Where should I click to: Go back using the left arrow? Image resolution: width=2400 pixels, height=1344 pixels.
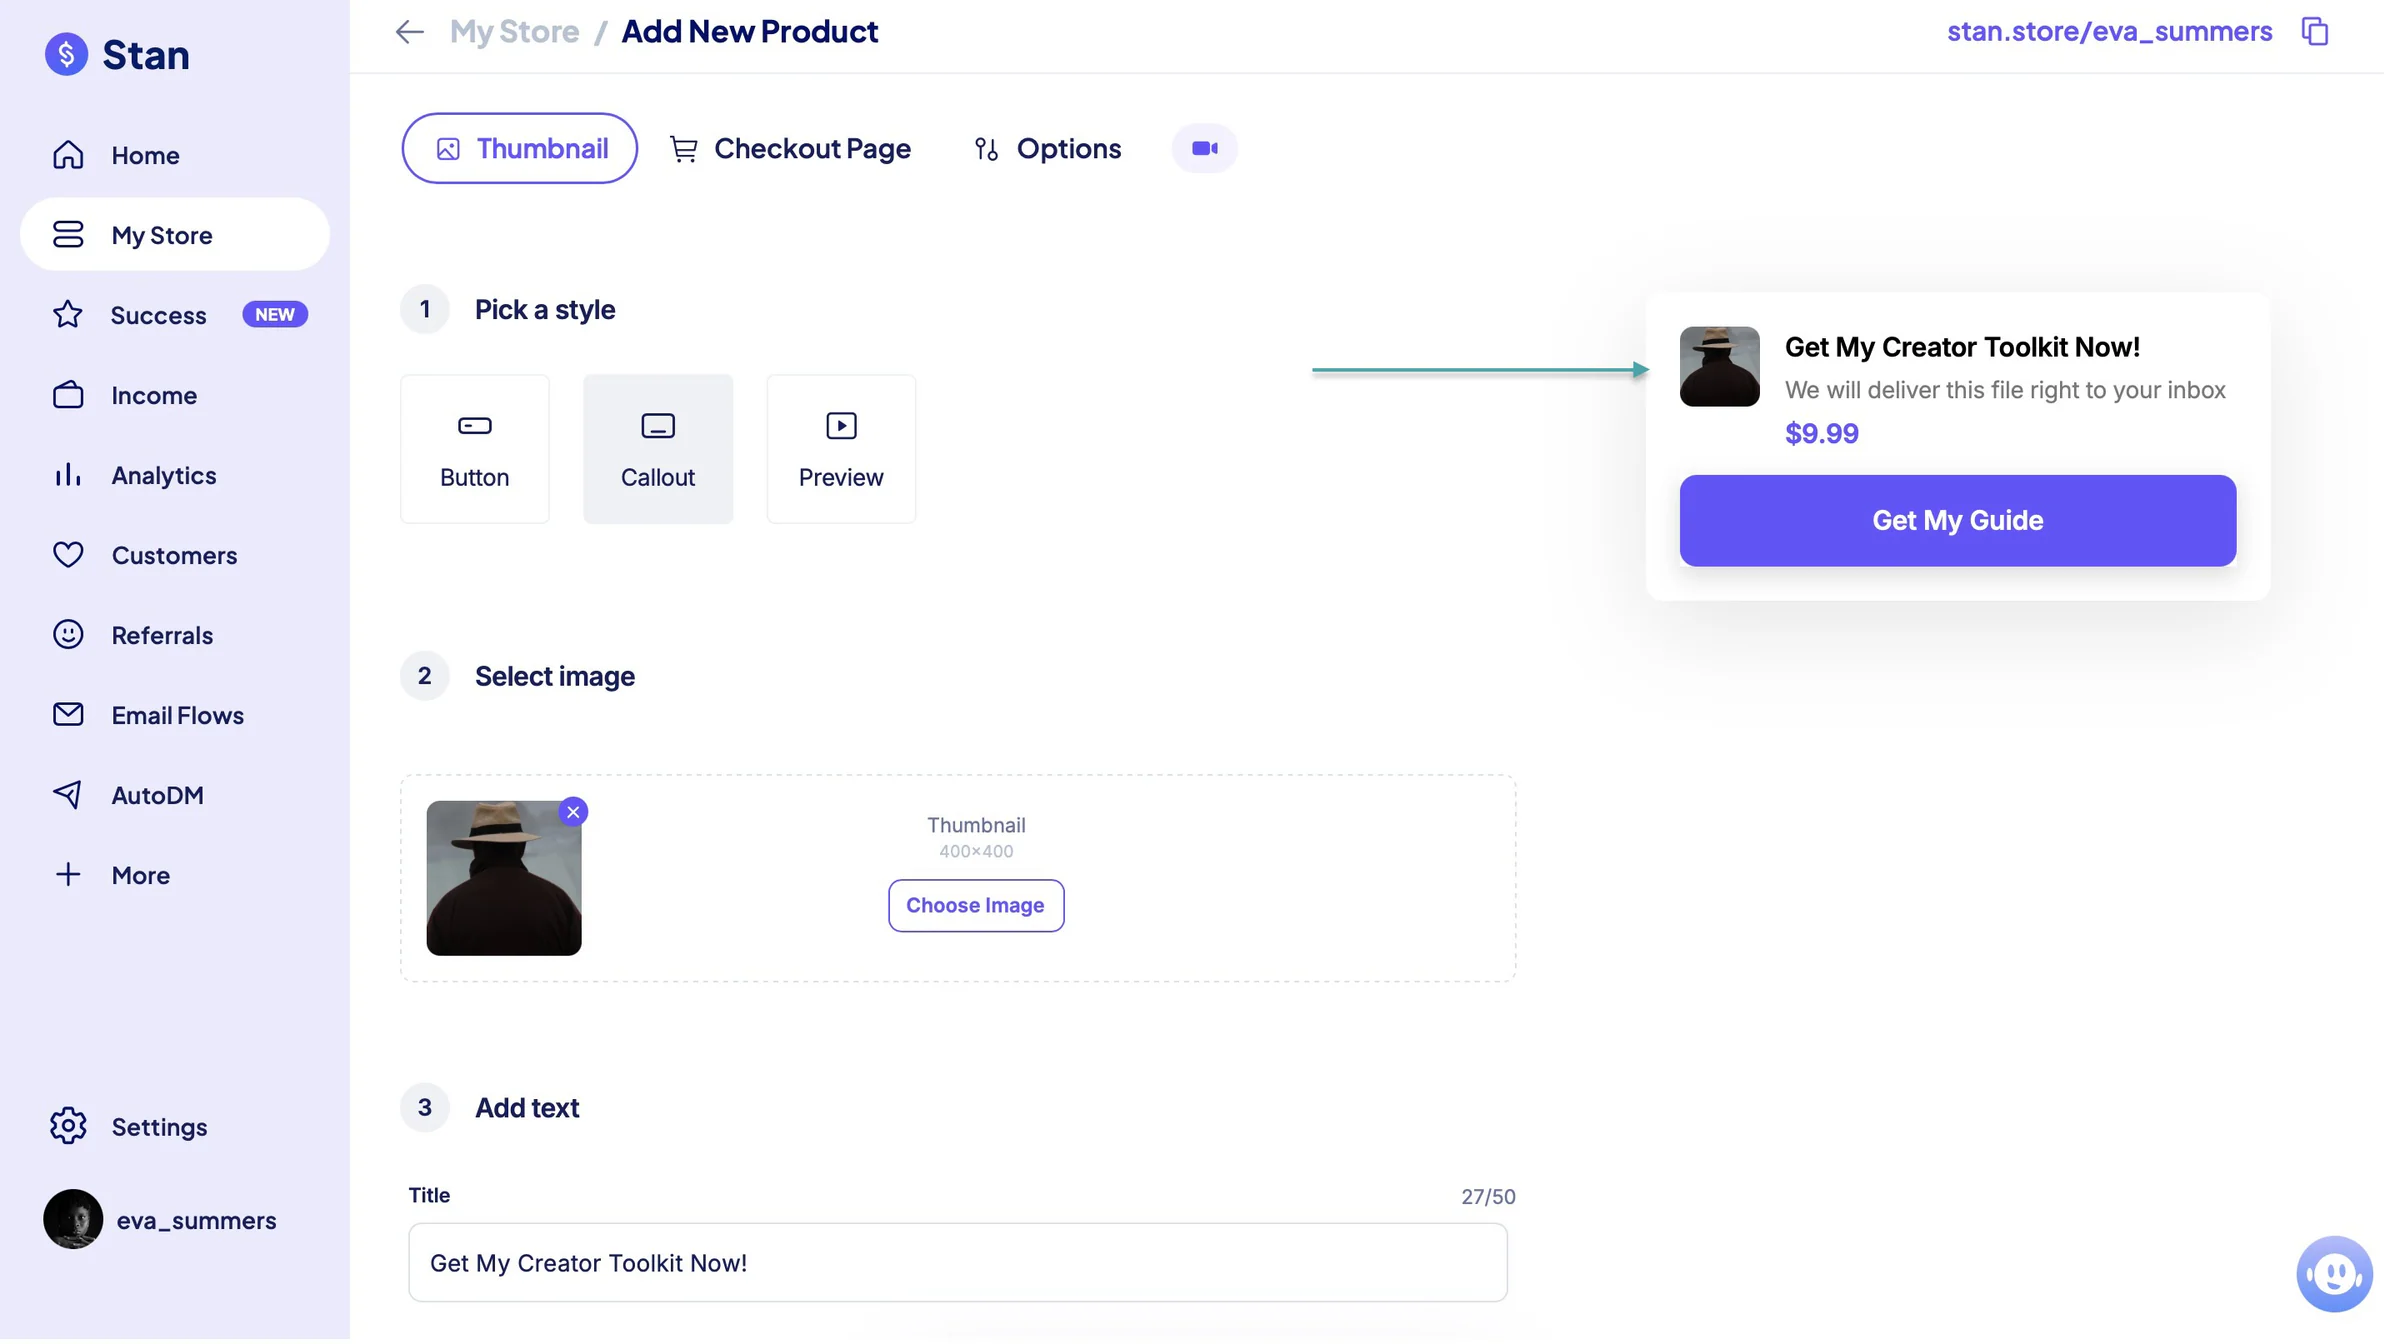[409, 32]
